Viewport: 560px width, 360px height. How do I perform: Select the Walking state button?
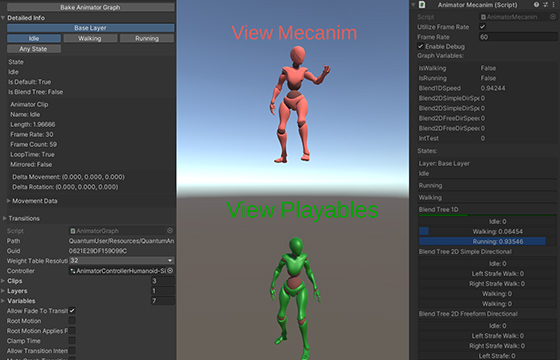pos(90,38)
